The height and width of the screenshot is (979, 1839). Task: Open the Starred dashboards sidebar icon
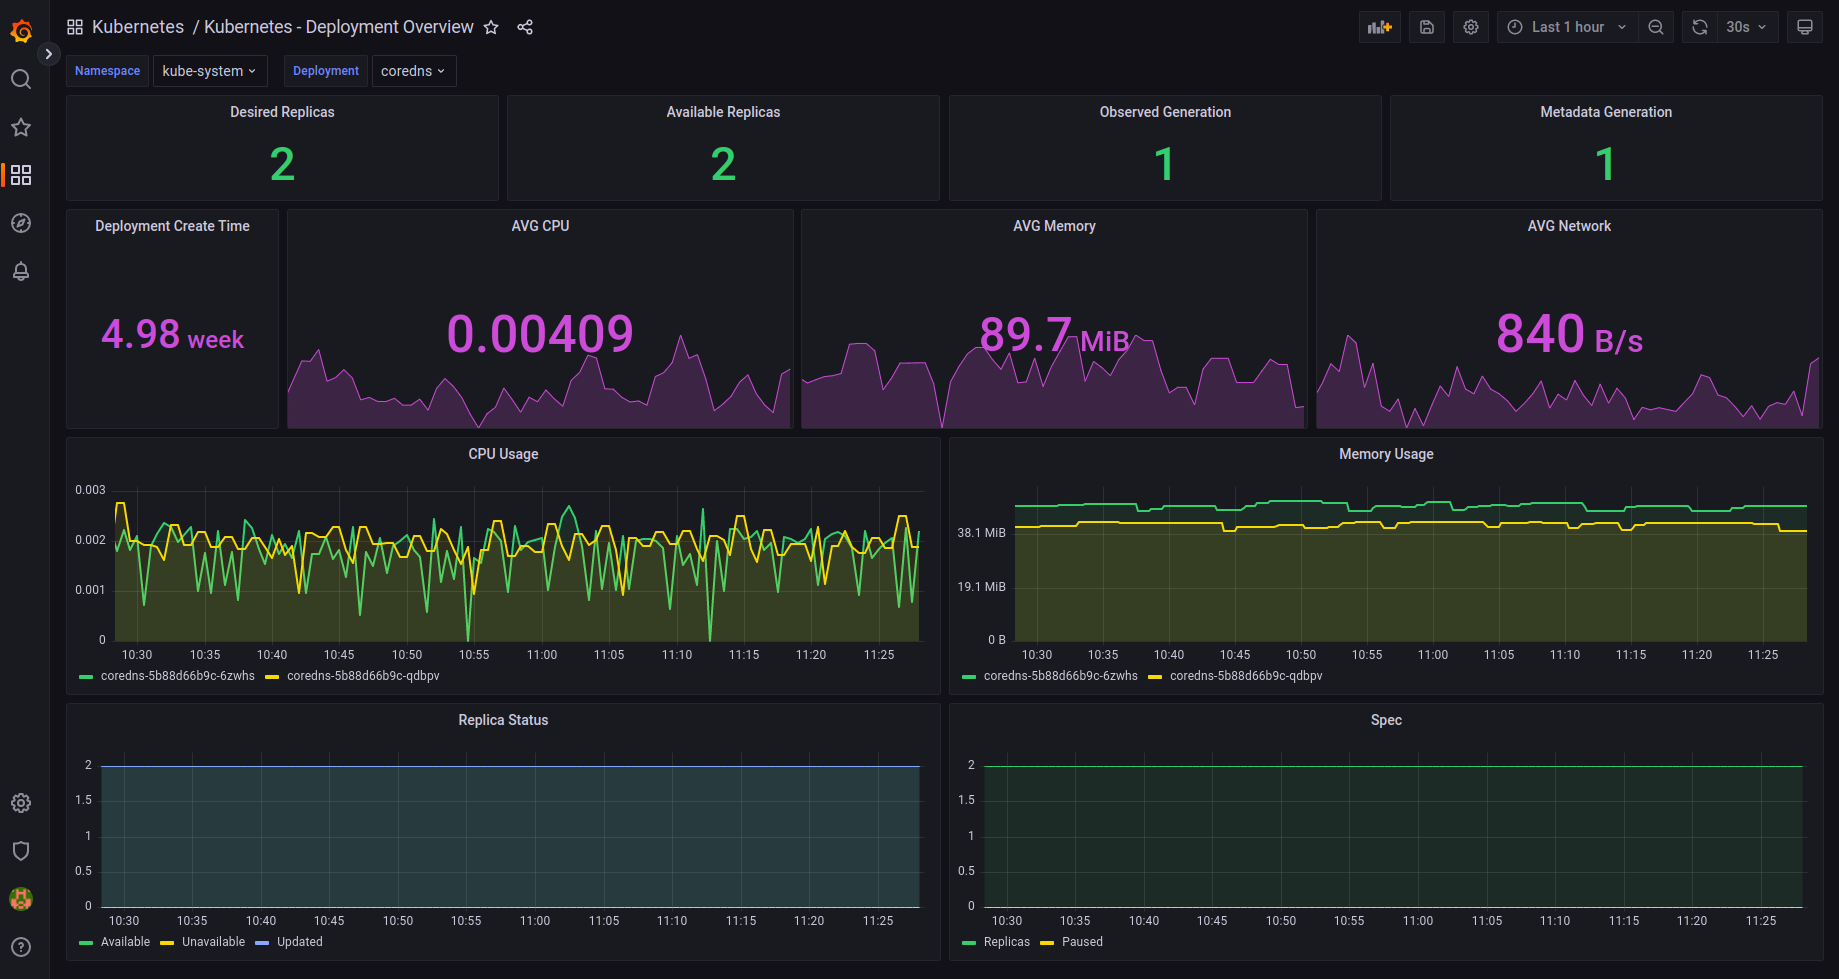21,127
